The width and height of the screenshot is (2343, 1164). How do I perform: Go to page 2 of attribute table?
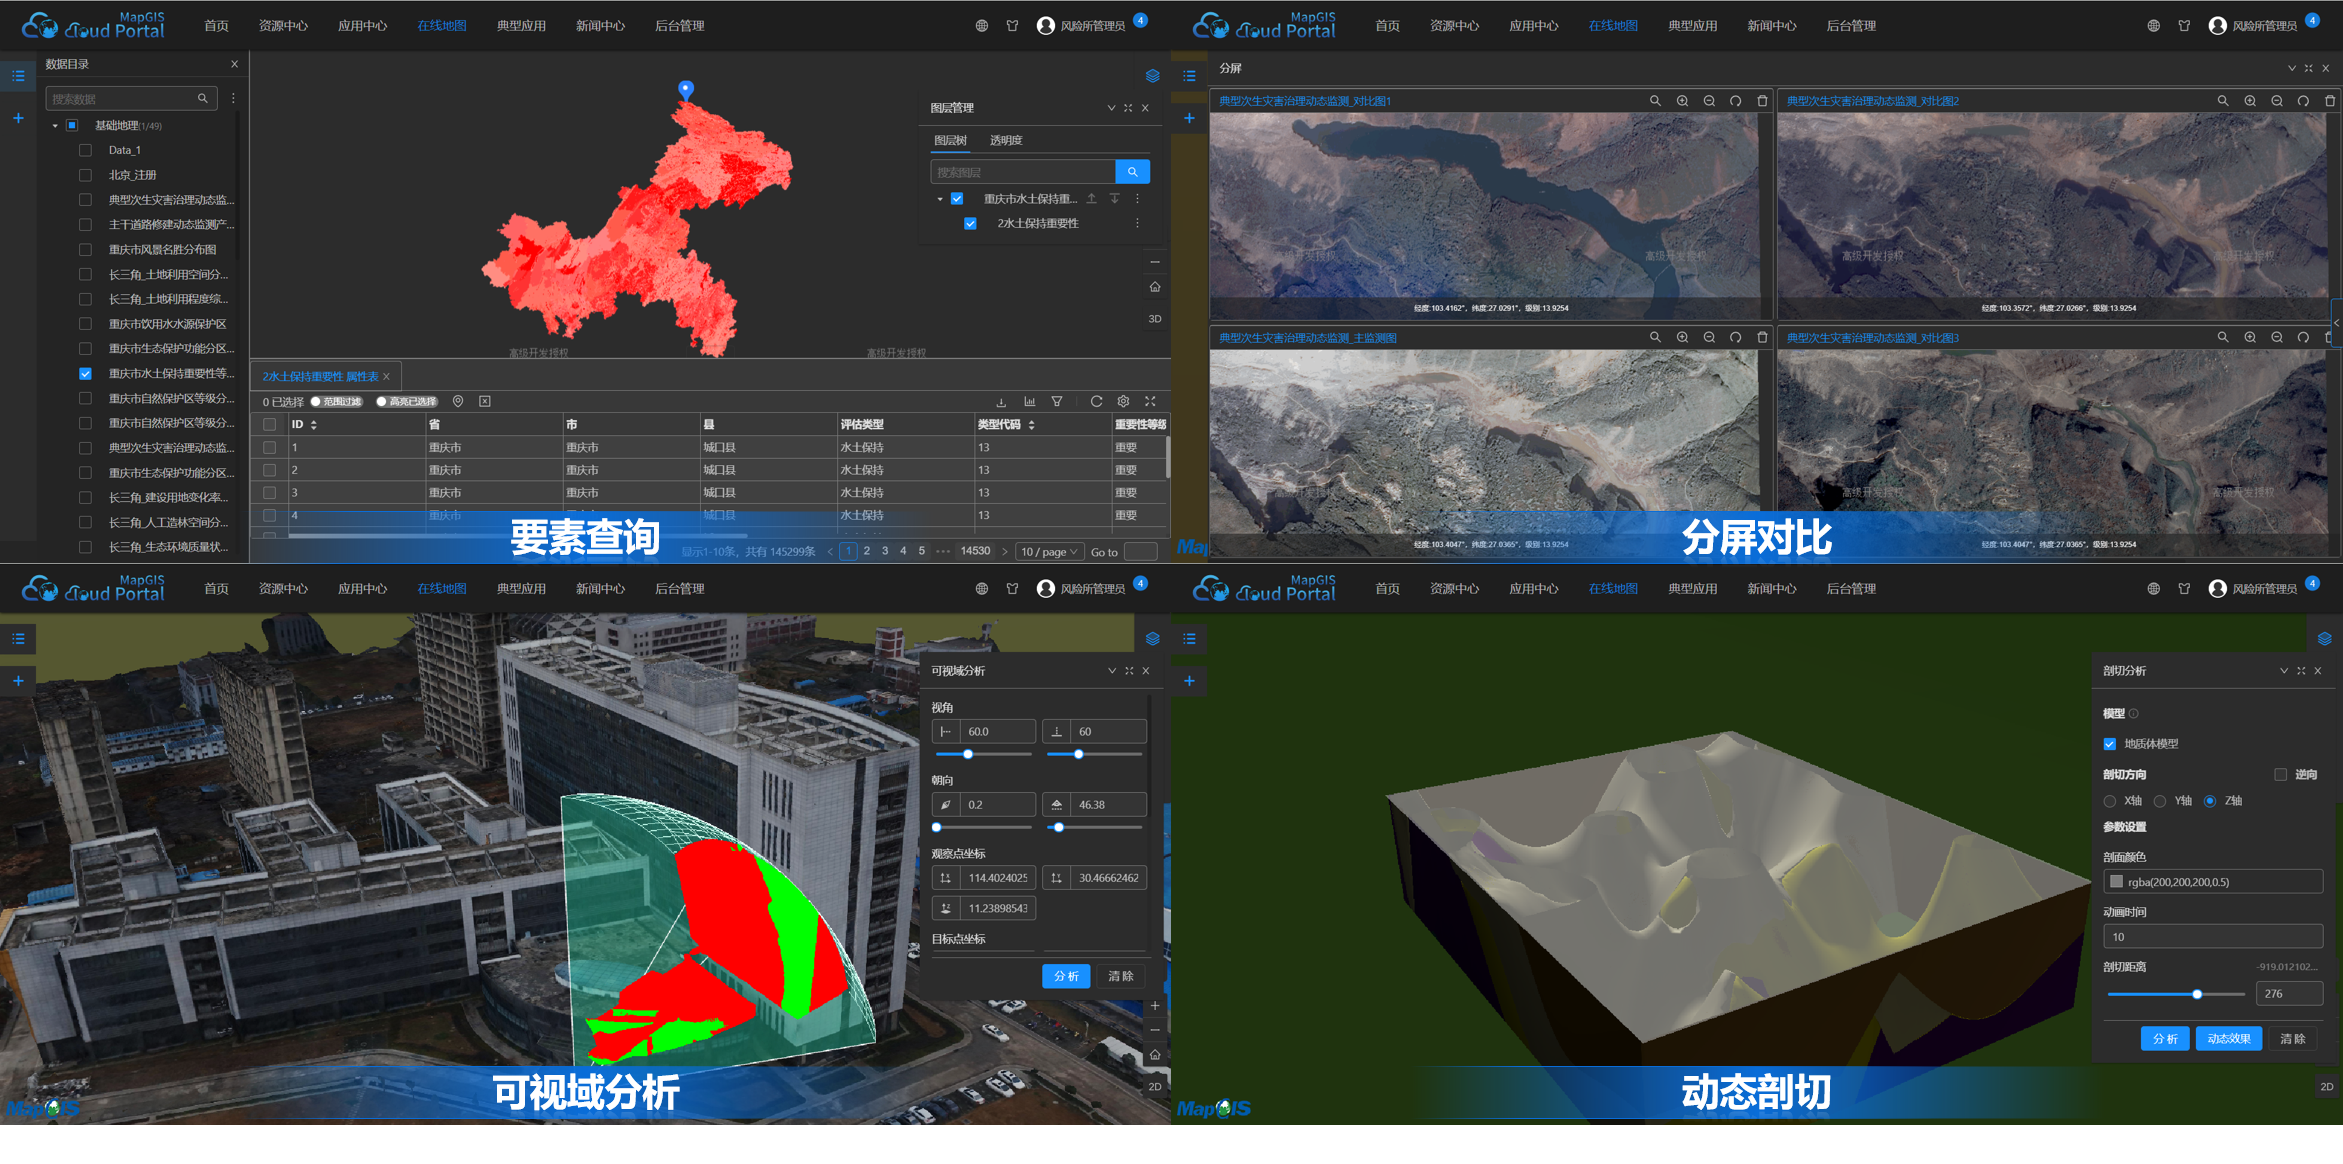tap(867, 551)
